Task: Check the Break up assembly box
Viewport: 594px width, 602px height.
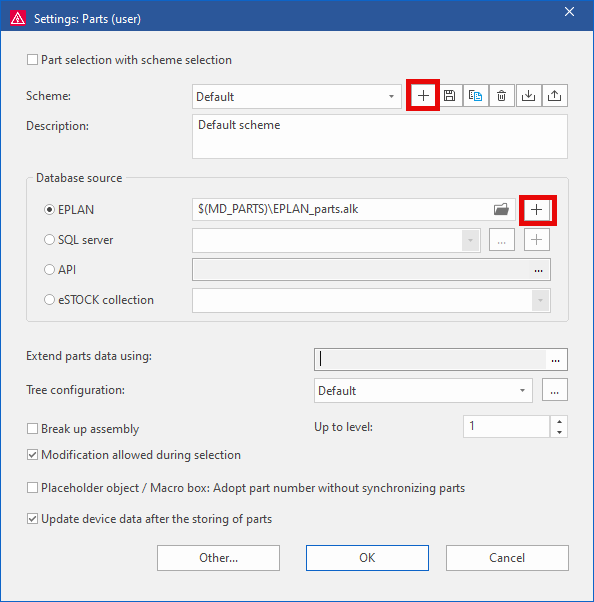Action: [32, 428]
